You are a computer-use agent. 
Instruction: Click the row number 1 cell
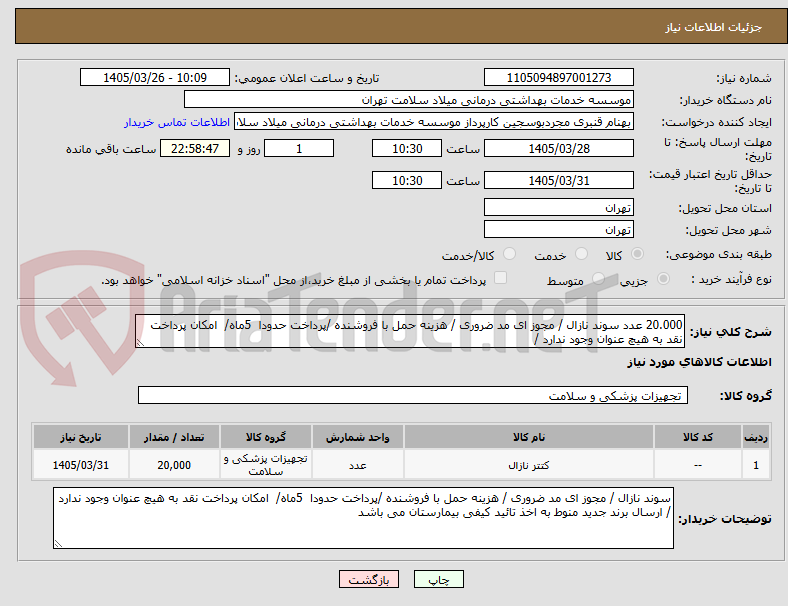(x=756, y=465)
